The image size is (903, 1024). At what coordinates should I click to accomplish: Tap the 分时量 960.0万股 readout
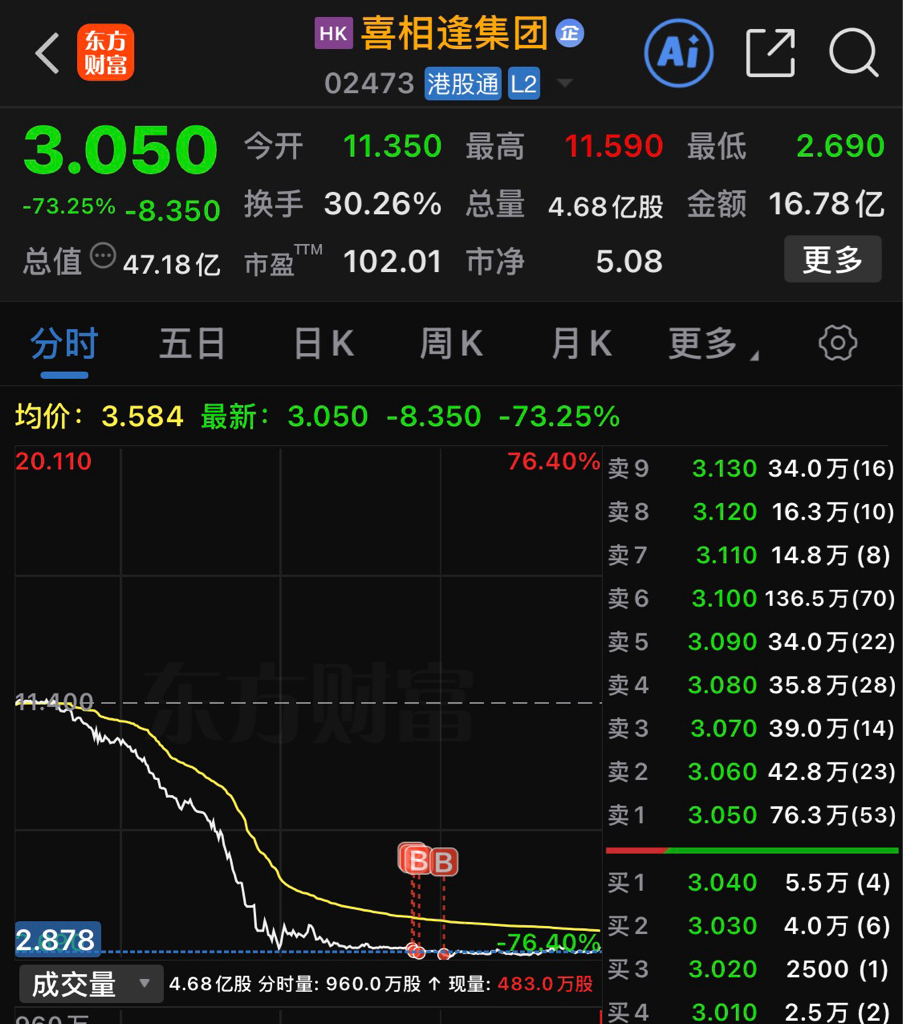coord(340,984)
